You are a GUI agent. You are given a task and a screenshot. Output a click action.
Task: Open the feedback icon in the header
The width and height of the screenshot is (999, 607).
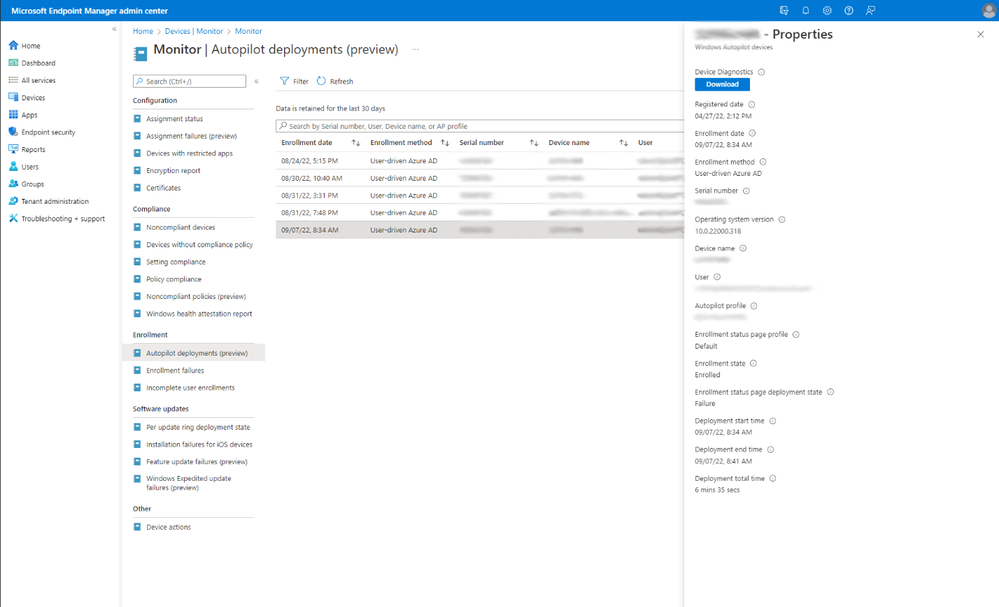pos(870,10)
